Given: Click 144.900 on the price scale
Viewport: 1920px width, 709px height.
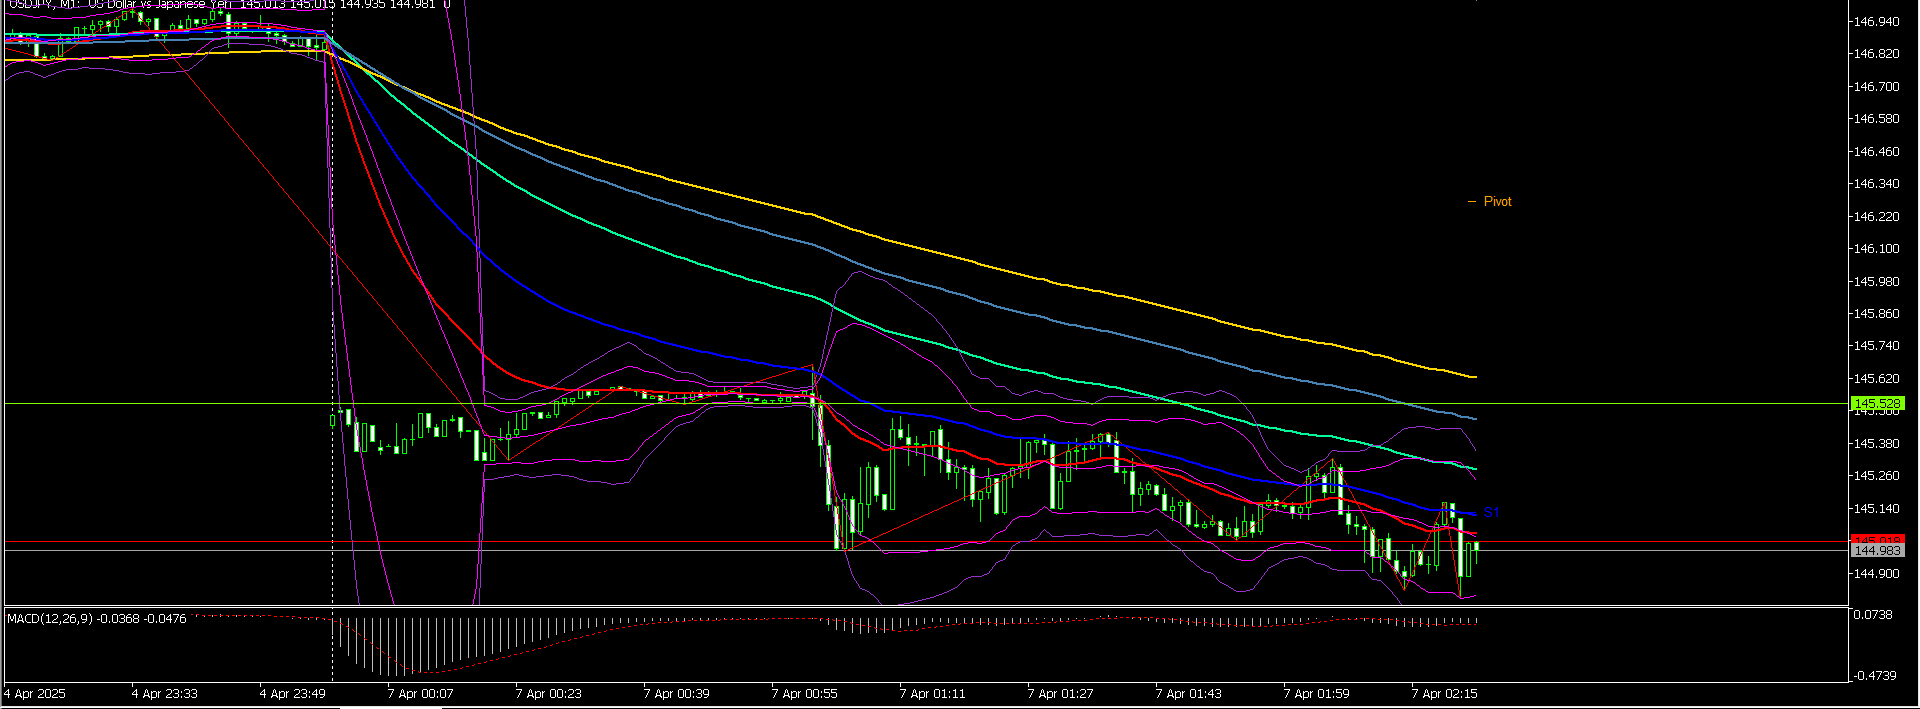Looking at the screenshot, I should point(1876,574).
